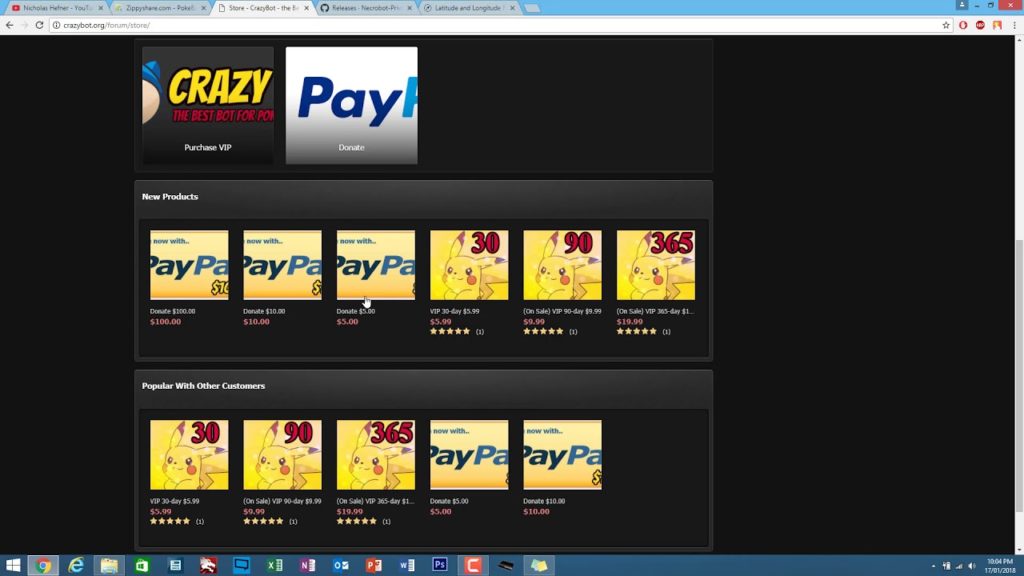
Task: Open Photoshop from the taskbar
Action: (x=439, y=565)
